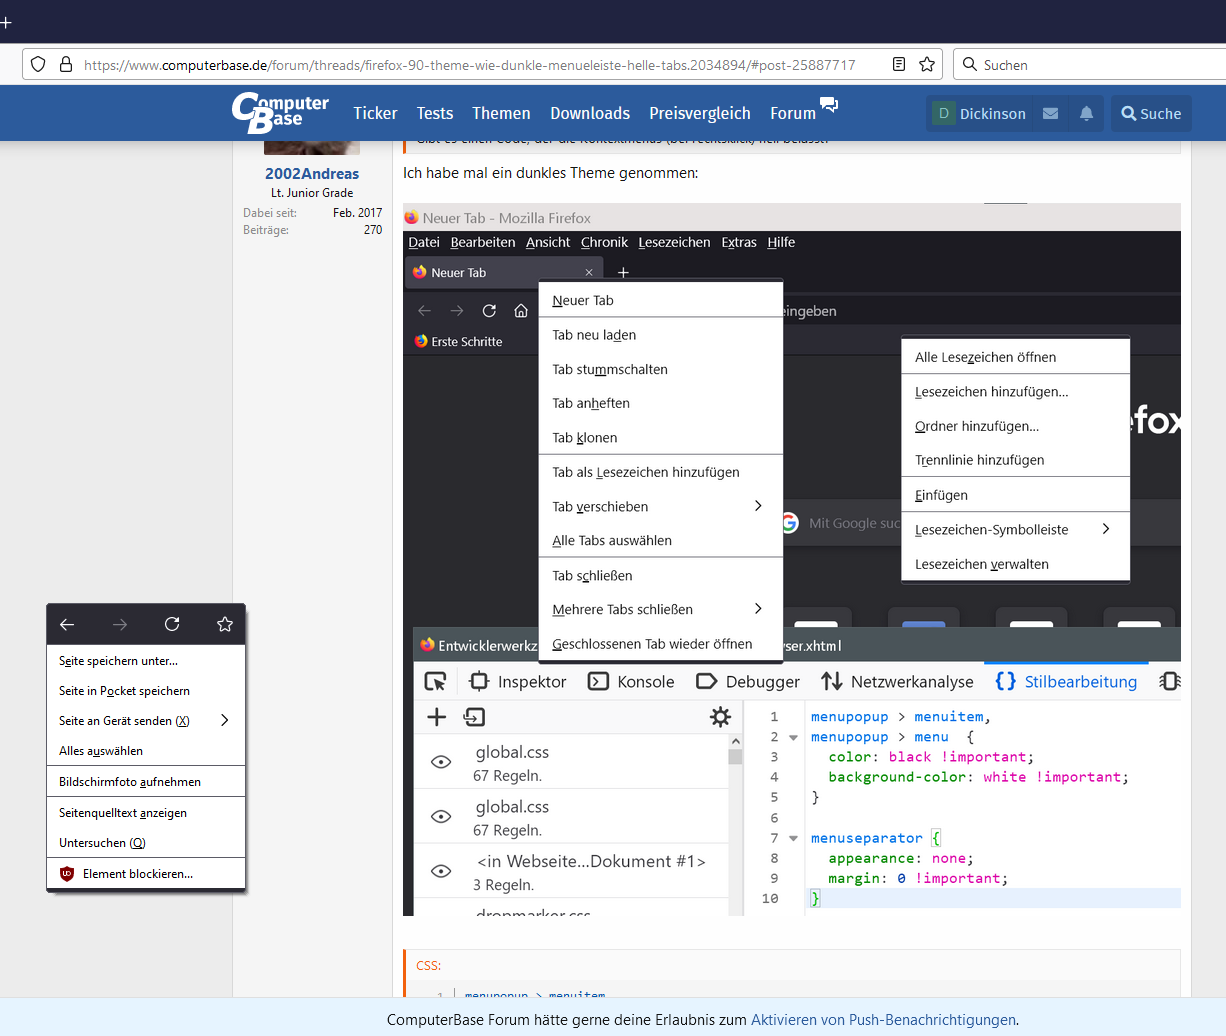
Task: Open the Tests navigation link
Action: tap(435, 113)
